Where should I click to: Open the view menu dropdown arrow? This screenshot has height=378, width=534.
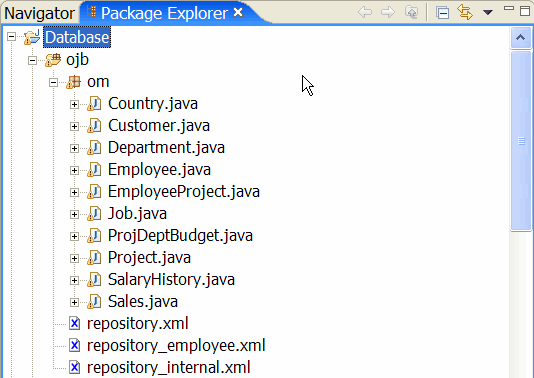pos(488,13)
